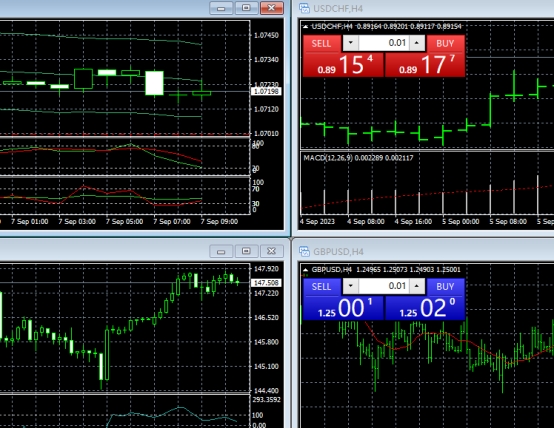Click the USDCHF volume field showing 0.01
Image resolution: width=554 pixels, height=429 pixels.
pos(384,43)
